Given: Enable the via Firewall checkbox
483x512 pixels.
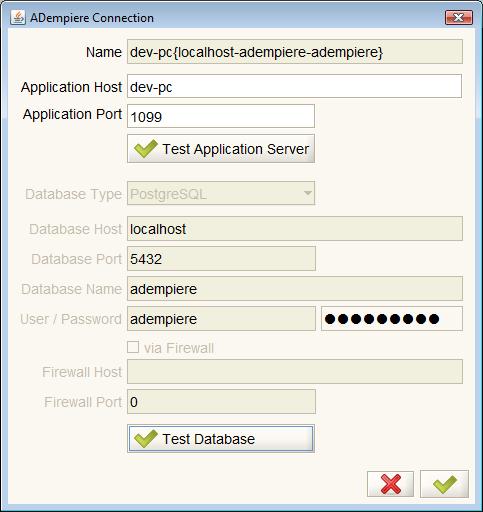Looking at the screenshot, I should pos(133,347).
